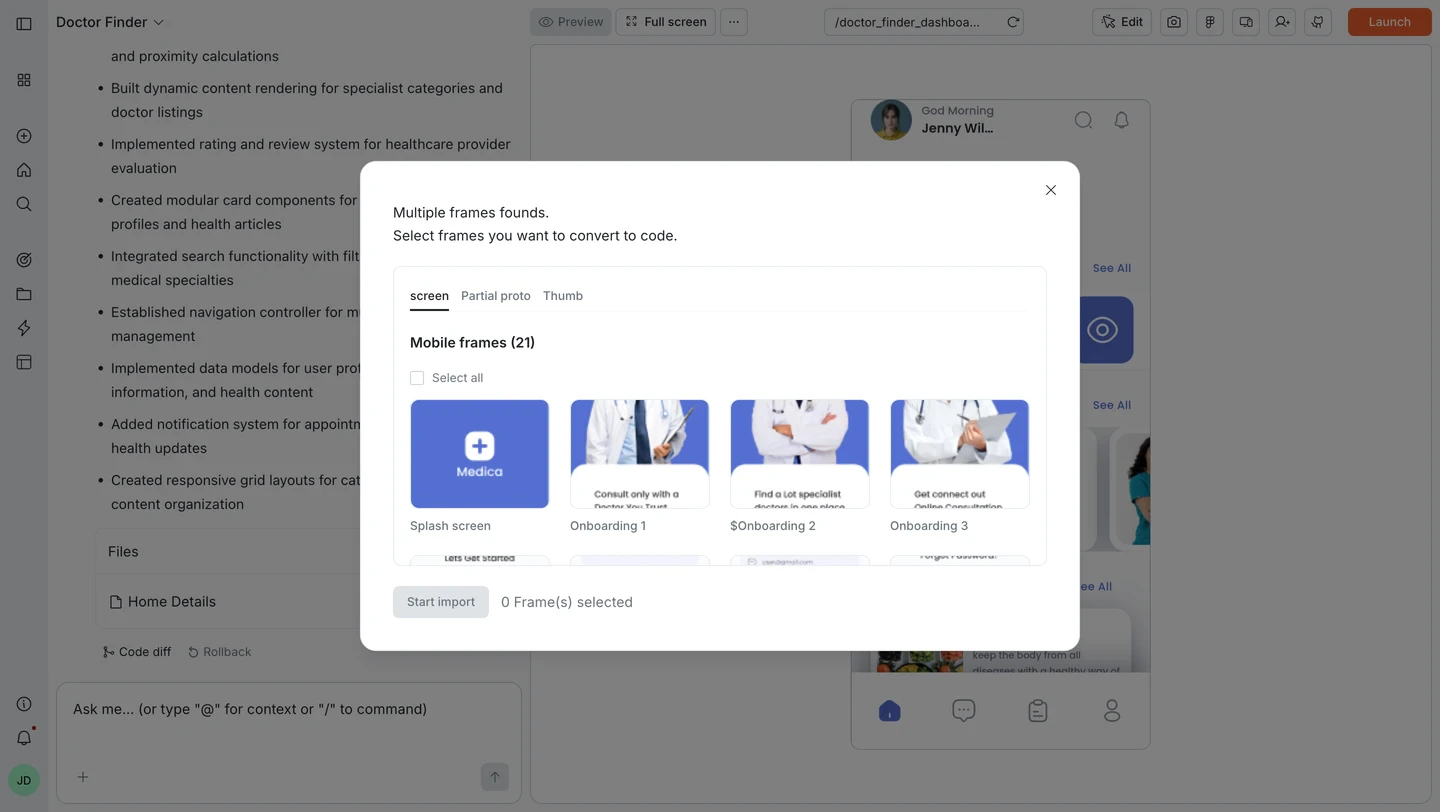Select the lightning bolt icon in the sidebar
Viewport: 1440px width, 812px height.
tap(23, 327)
